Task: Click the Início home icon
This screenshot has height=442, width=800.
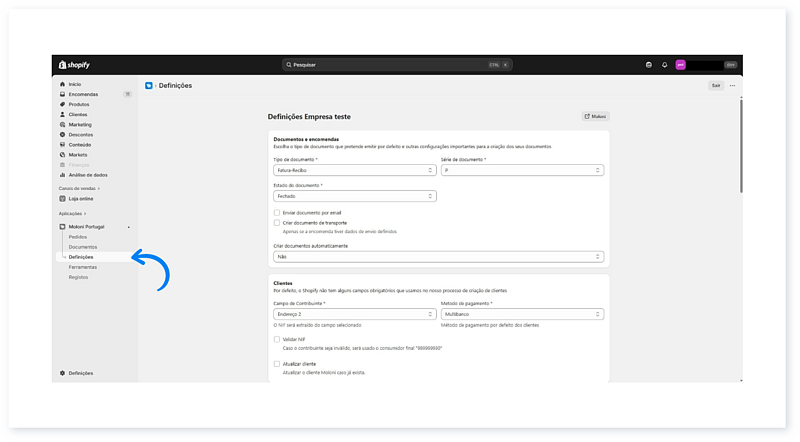Action: click(62, 84)
